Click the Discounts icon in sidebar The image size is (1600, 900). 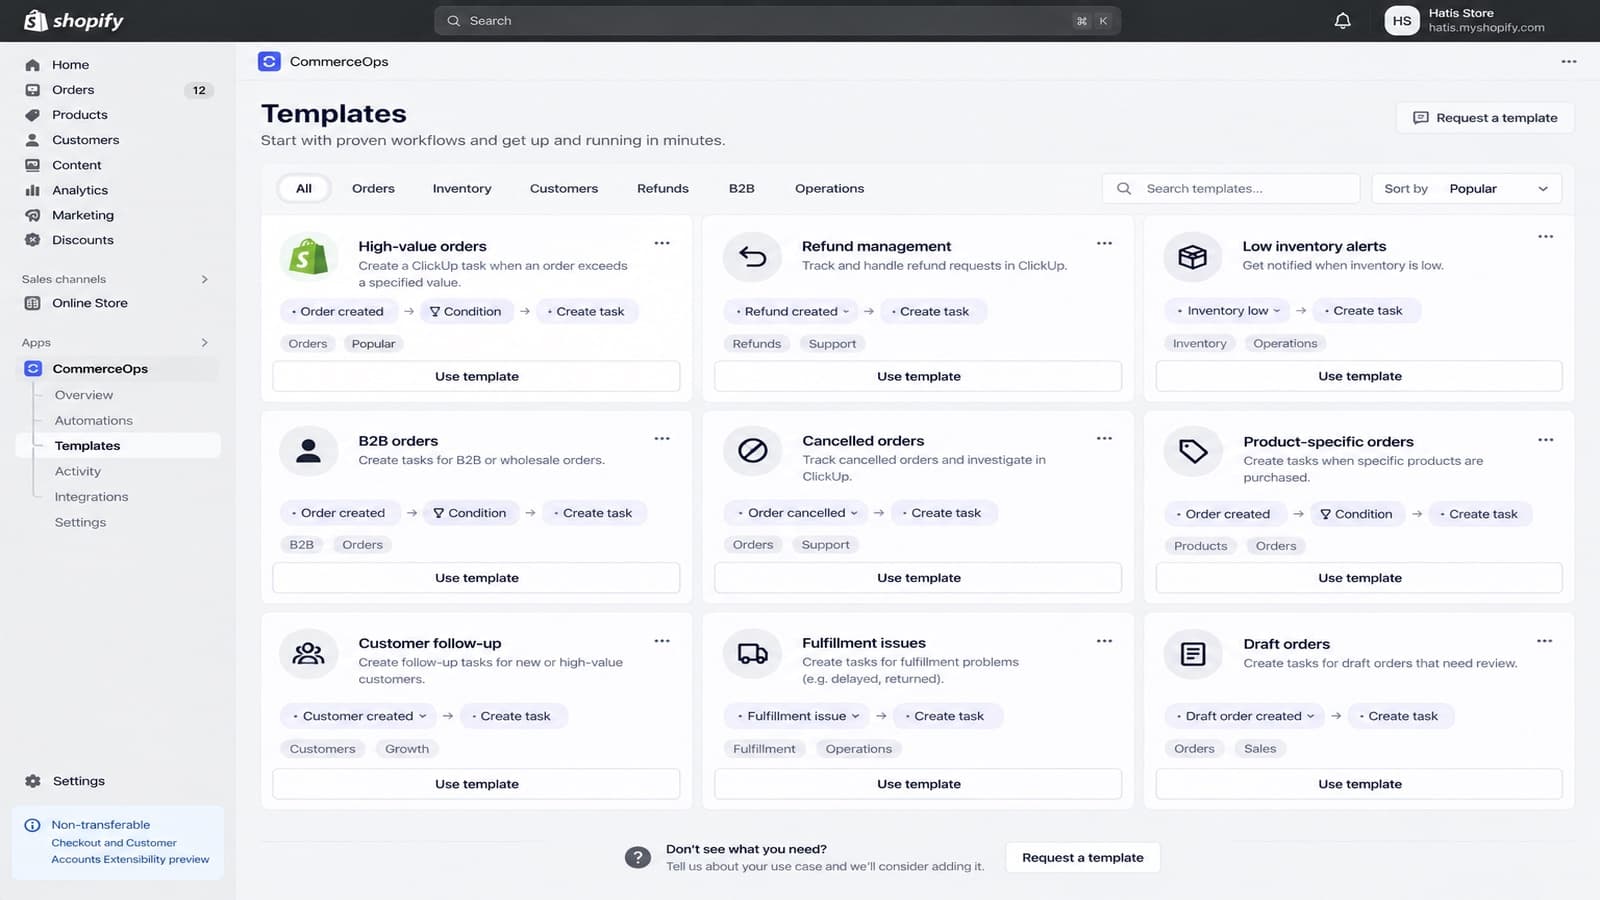click(x=33, y=240)
